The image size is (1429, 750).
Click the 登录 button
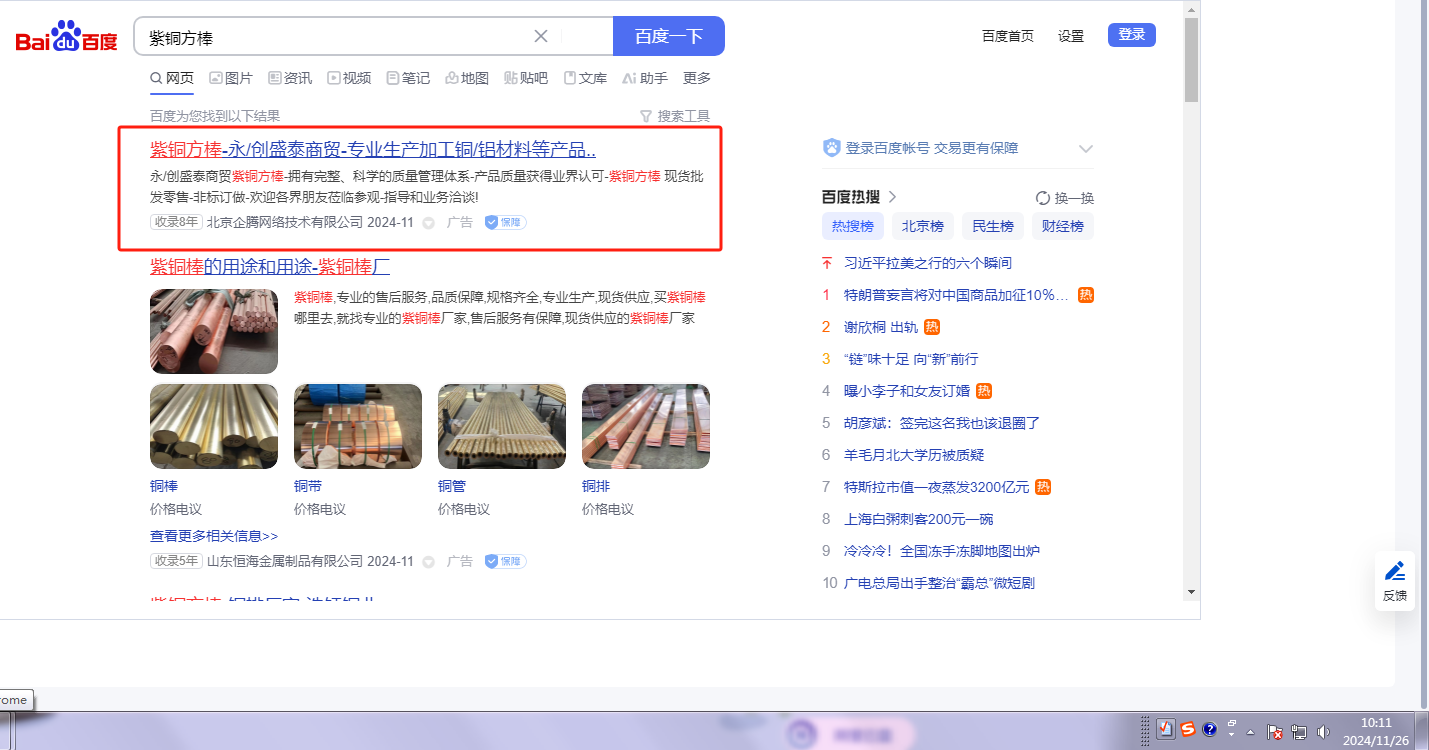tap(1132, 35)
